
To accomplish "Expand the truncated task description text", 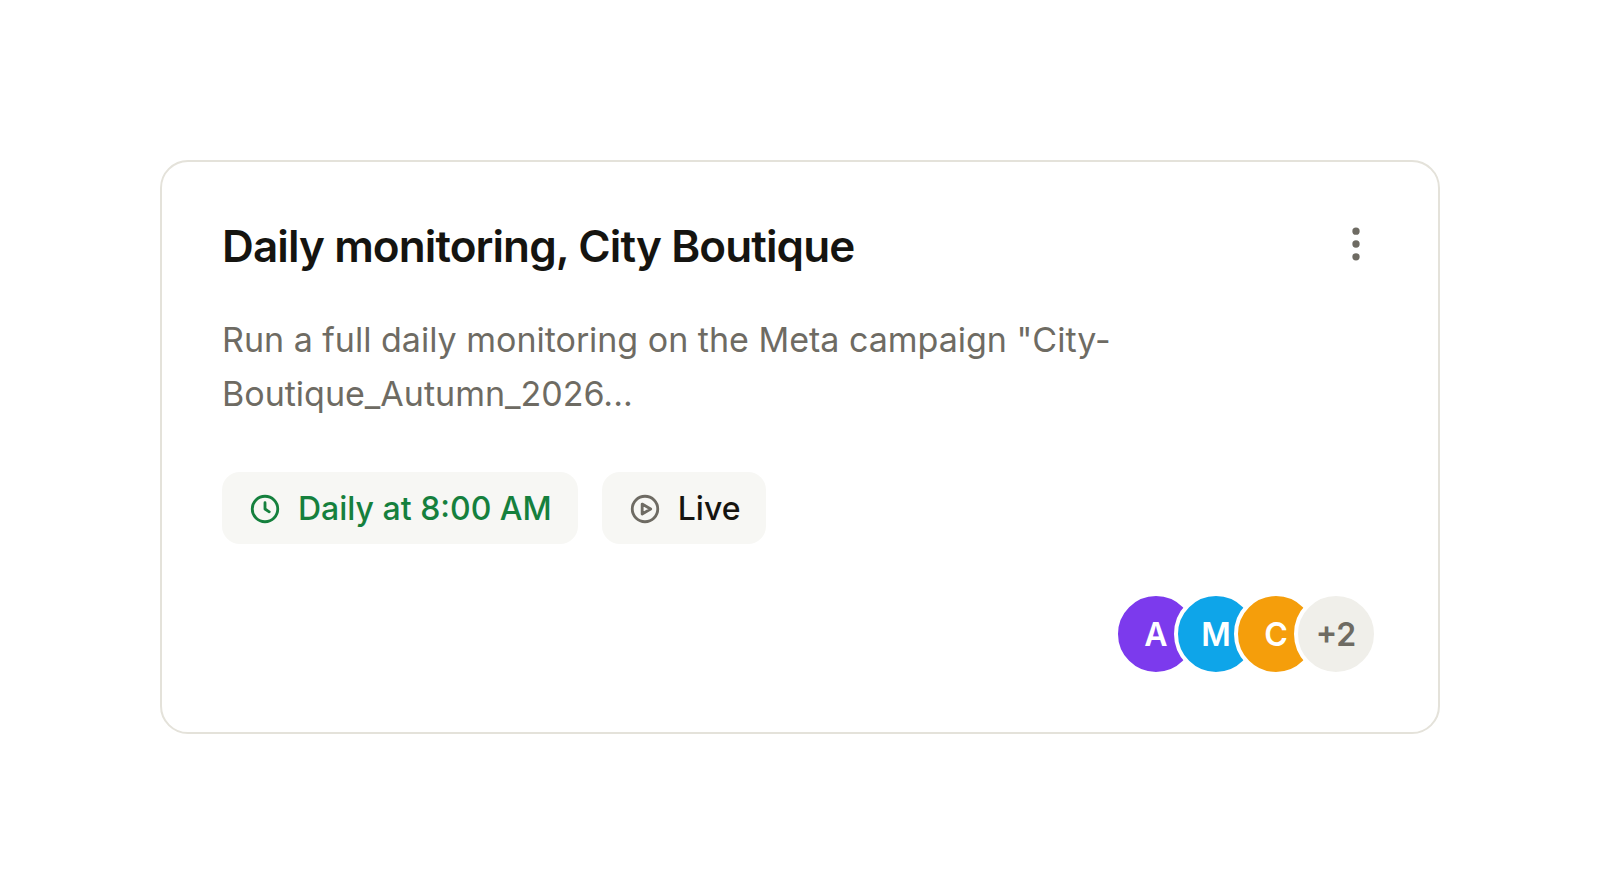I will (x=666, y=367).
